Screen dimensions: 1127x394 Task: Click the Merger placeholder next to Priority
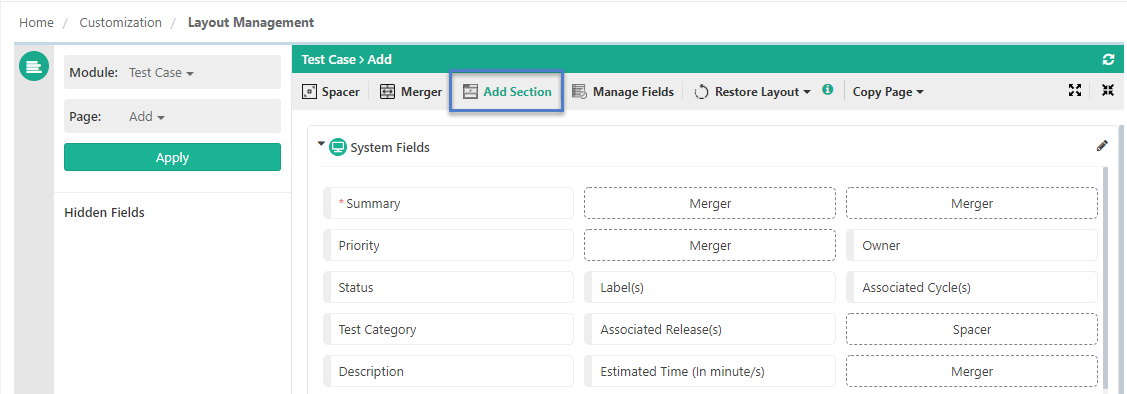[710, 245]
